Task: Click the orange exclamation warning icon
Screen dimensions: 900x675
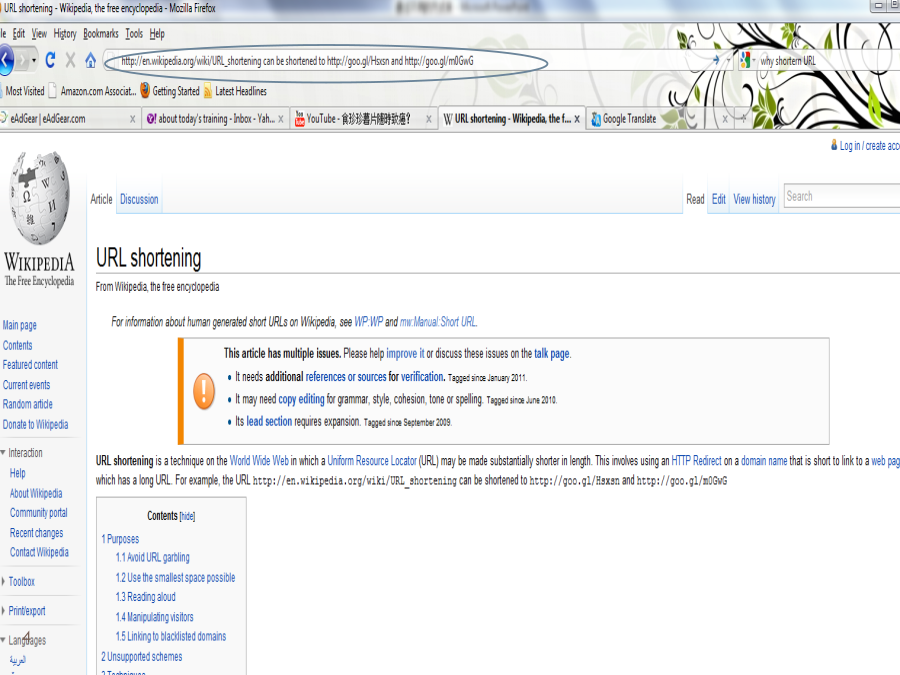Action: point(204,391)
